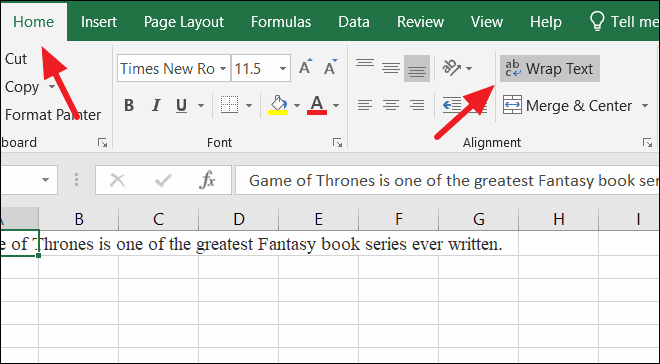Viewport: 660px width, 364px height.
Task: Apply Middle Align to cell
Action: 391,68
